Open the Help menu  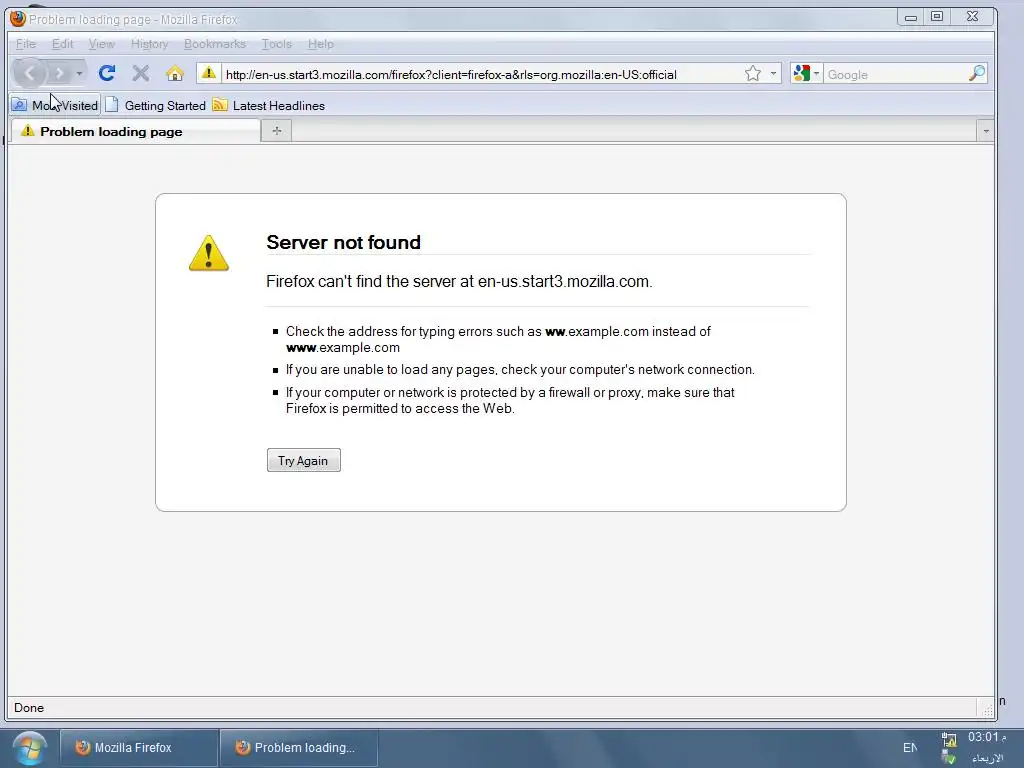click(x=321, y=44)
